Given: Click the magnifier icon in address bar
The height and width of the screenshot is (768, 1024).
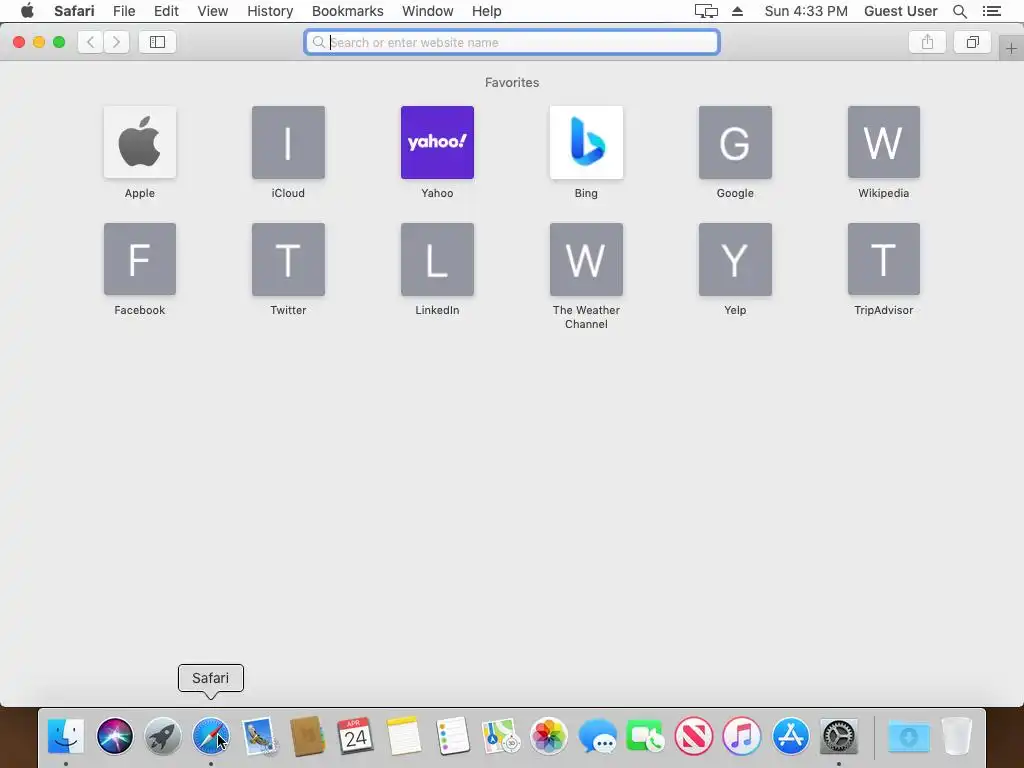Looking at the screenshot, I should point(319,42).
